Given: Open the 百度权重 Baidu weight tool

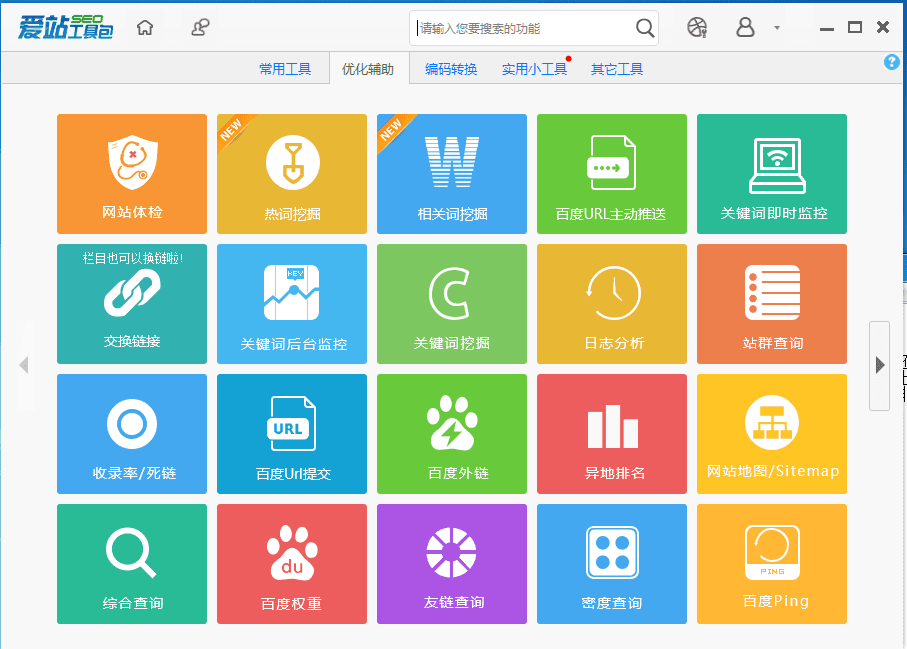Looking at the screenshot, I should pos(292,564).
